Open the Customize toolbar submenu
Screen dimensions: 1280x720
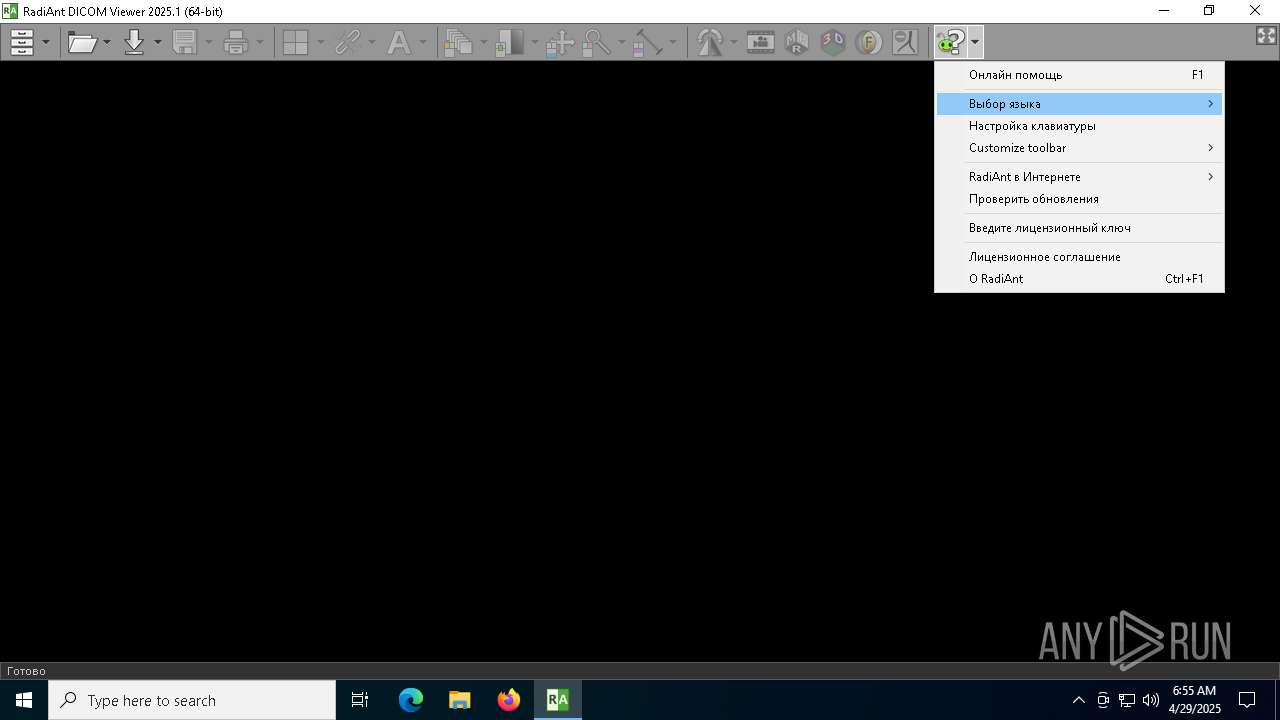(1079, 148)
